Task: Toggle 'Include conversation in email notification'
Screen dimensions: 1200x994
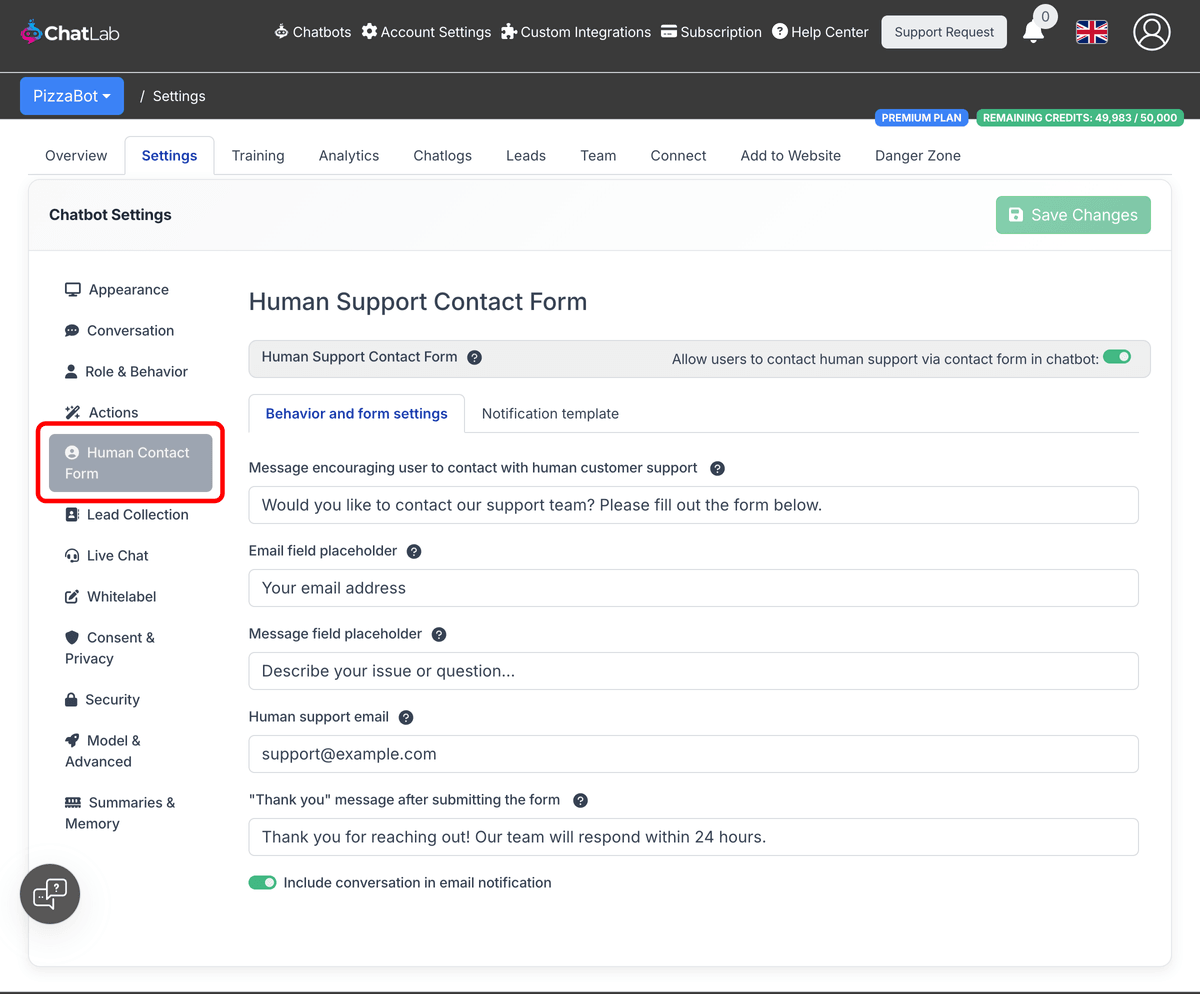Action: tap(262, 882)
